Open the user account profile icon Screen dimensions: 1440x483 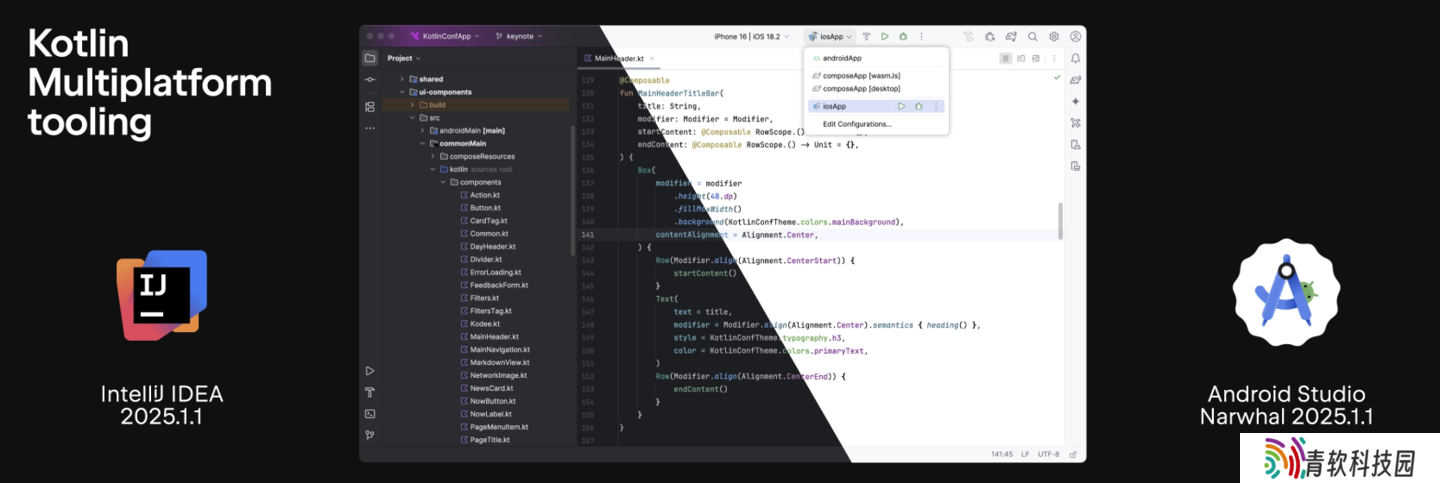1075,37
